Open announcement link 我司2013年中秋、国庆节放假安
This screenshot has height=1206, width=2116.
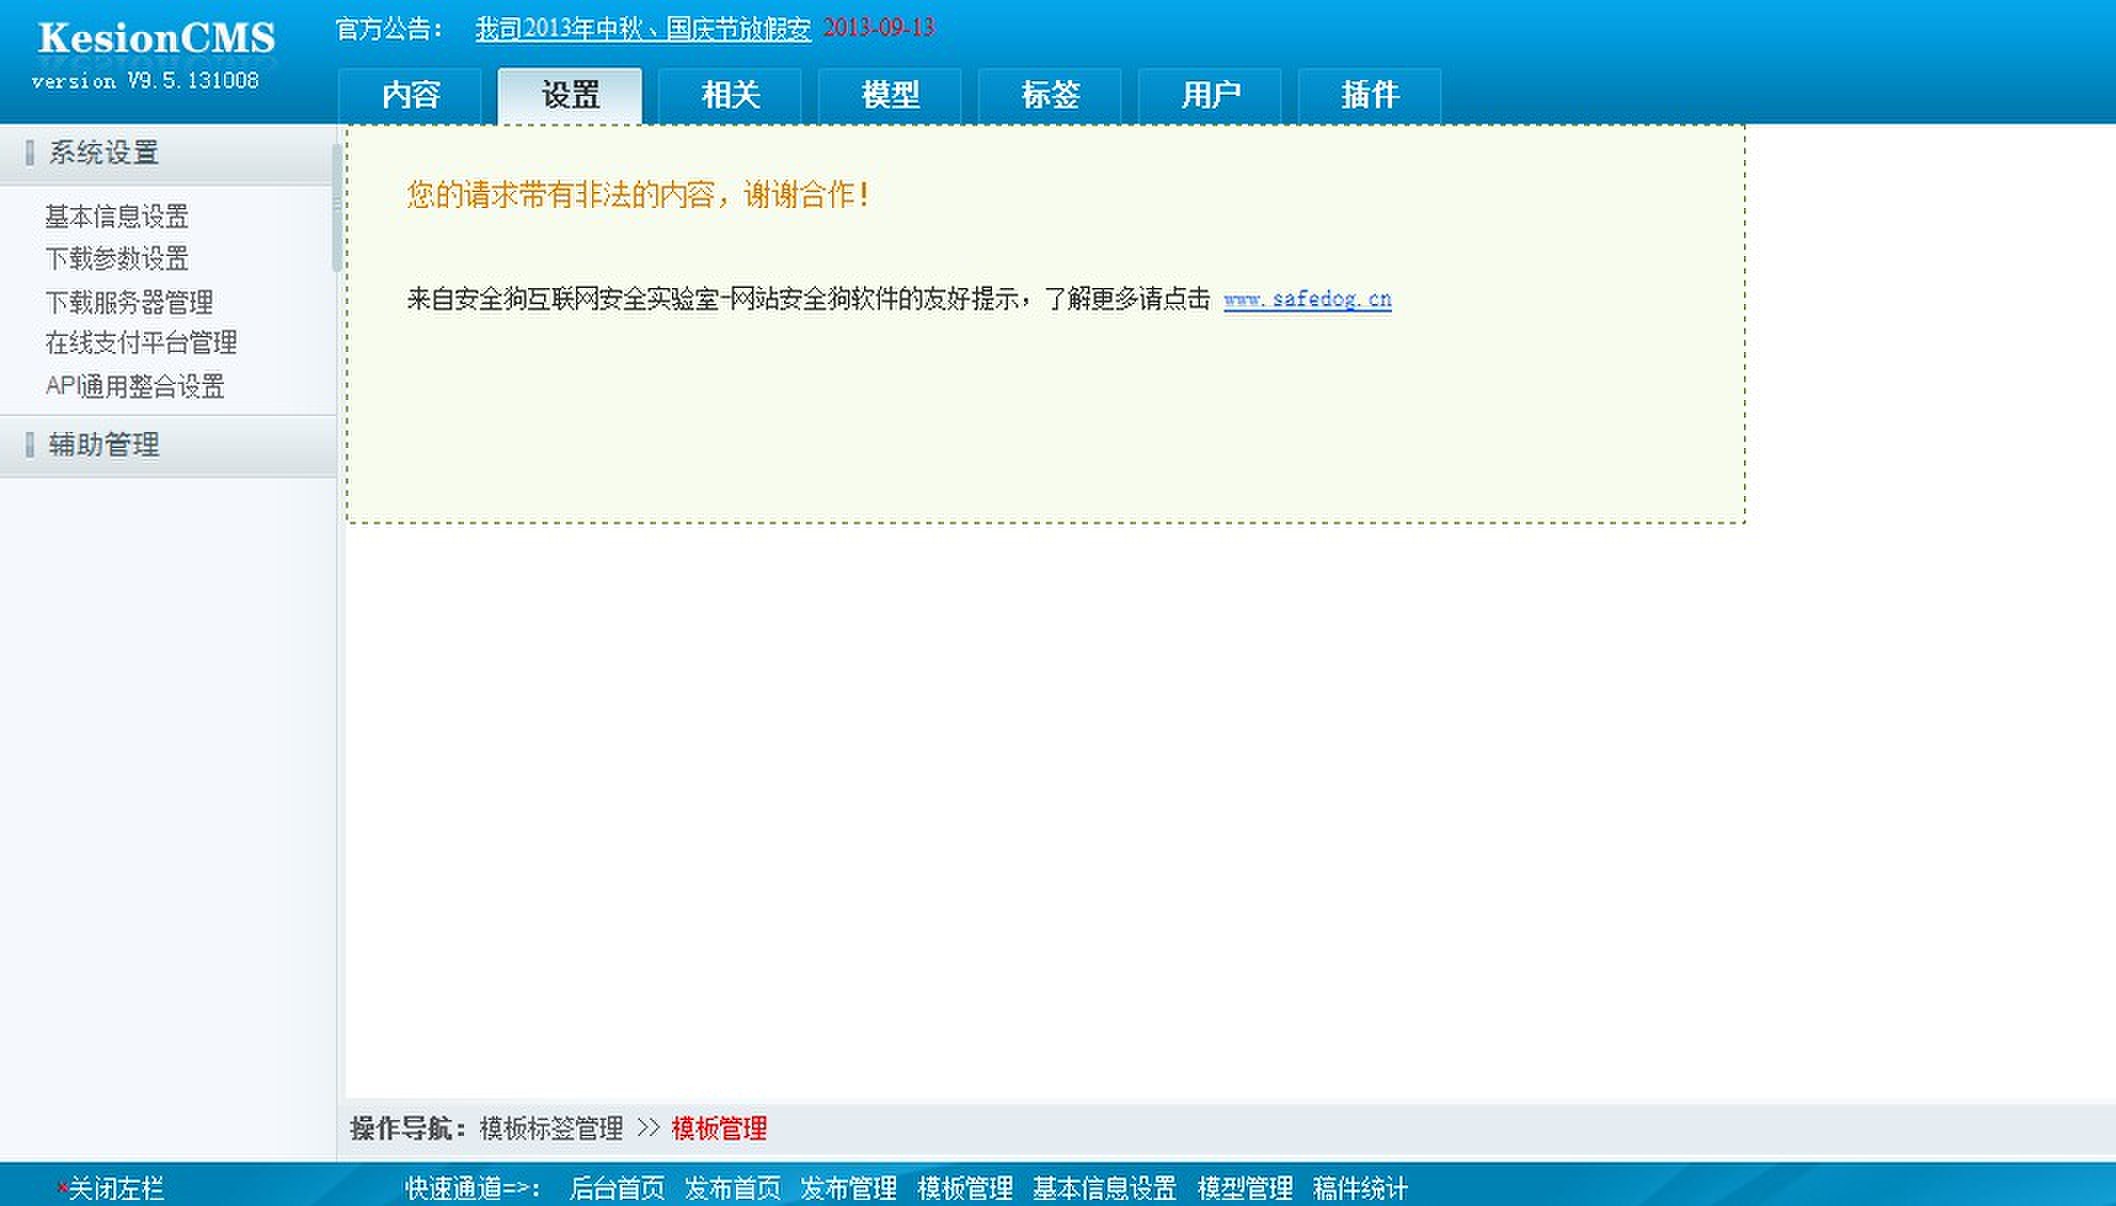[643, 29]
